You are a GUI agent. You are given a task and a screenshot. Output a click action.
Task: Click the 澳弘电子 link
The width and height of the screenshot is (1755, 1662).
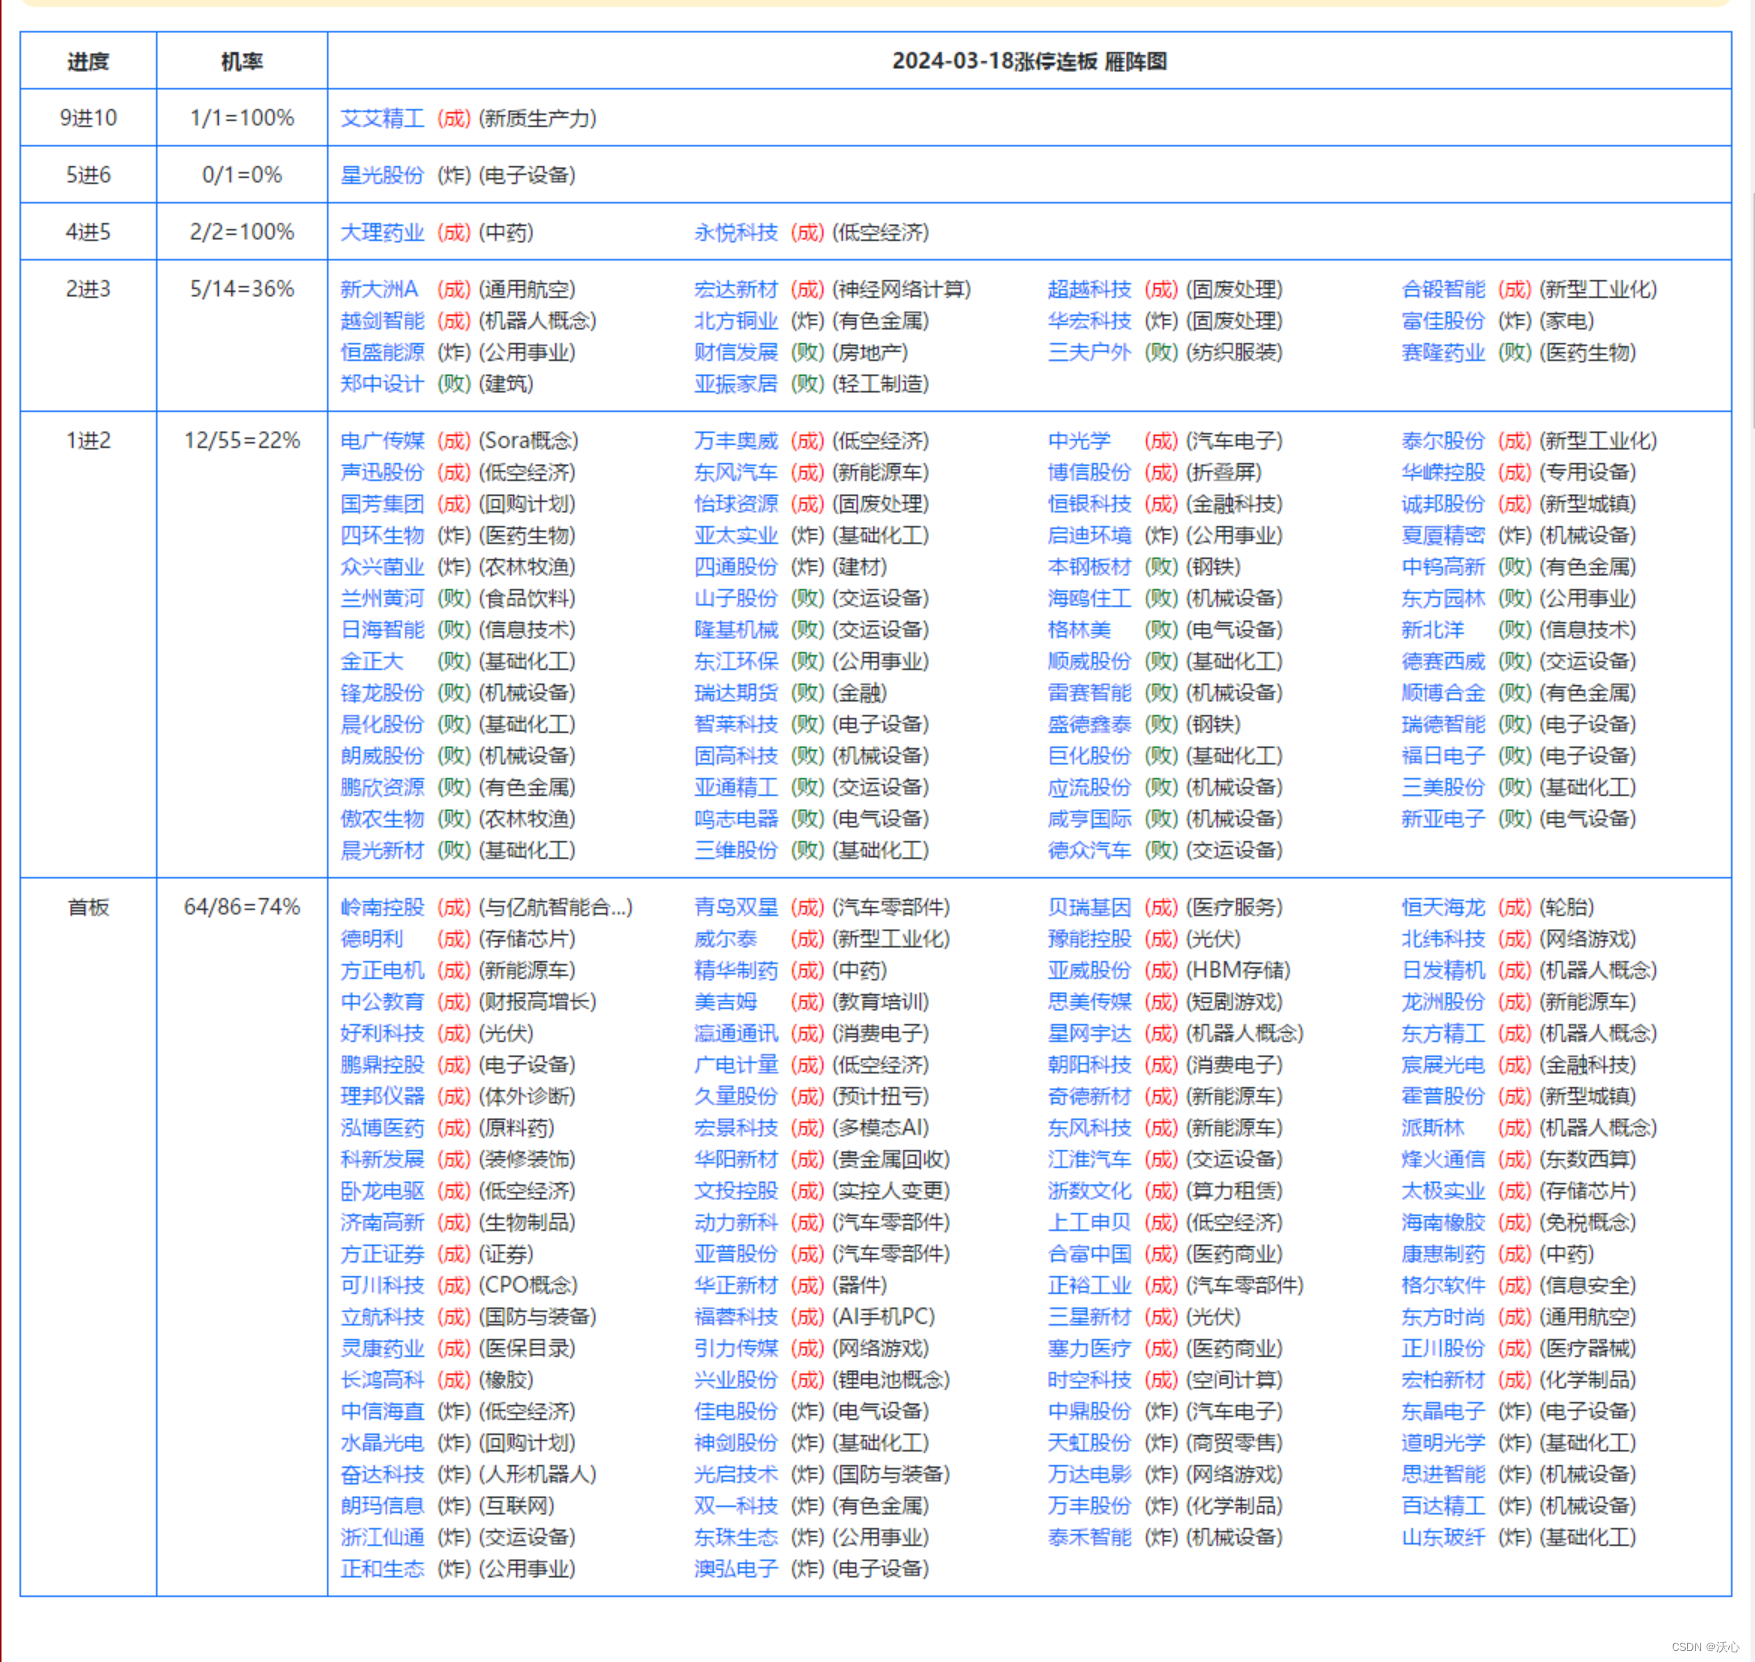point(736,1569)
